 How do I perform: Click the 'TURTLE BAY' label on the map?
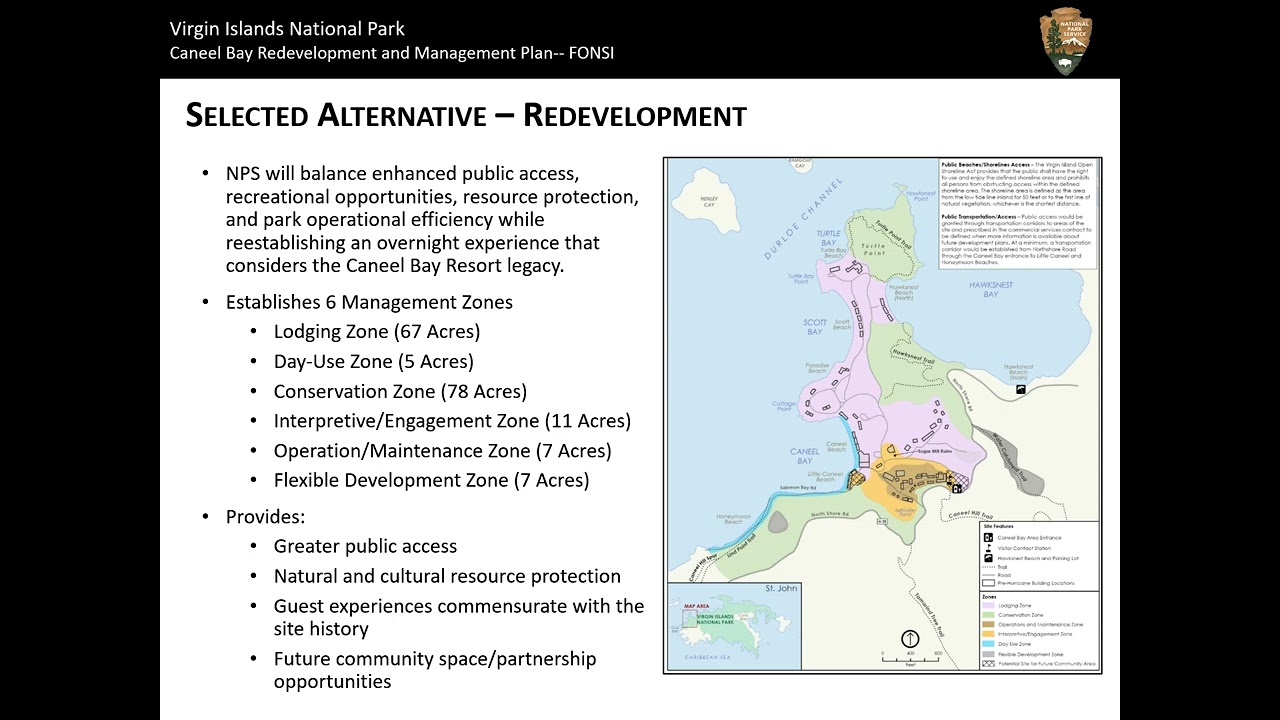[828, 238]
